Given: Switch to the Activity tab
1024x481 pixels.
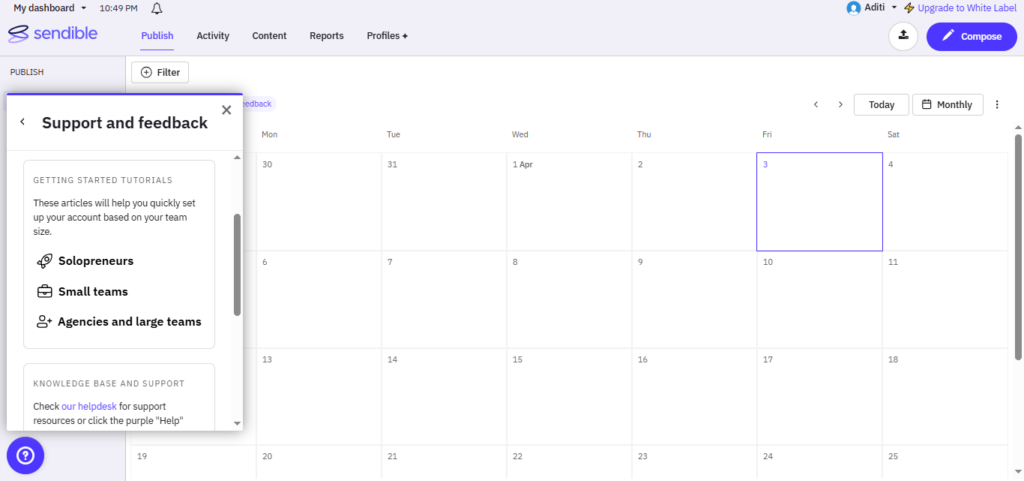Looking at the screenshot, I should (213, 36).
